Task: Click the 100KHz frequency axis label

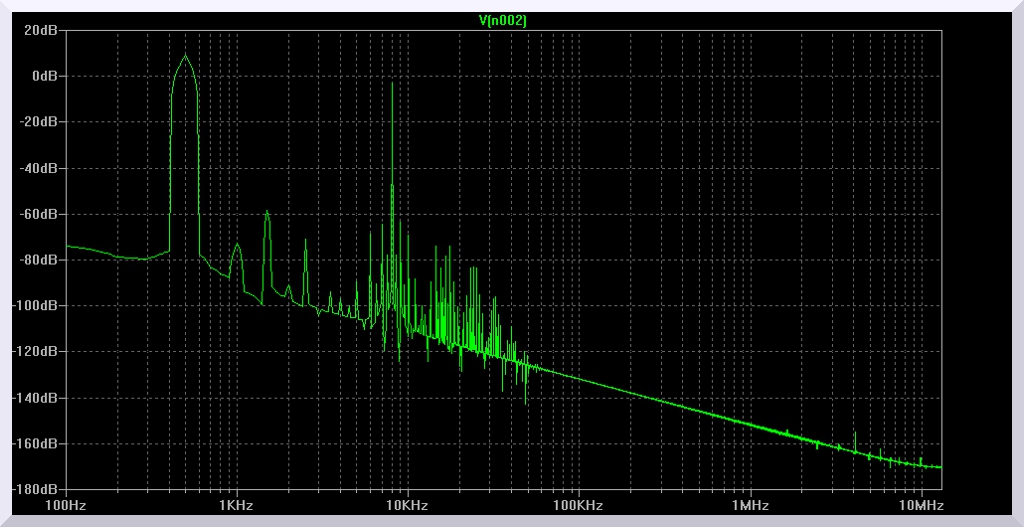Action: pos(579,506)
